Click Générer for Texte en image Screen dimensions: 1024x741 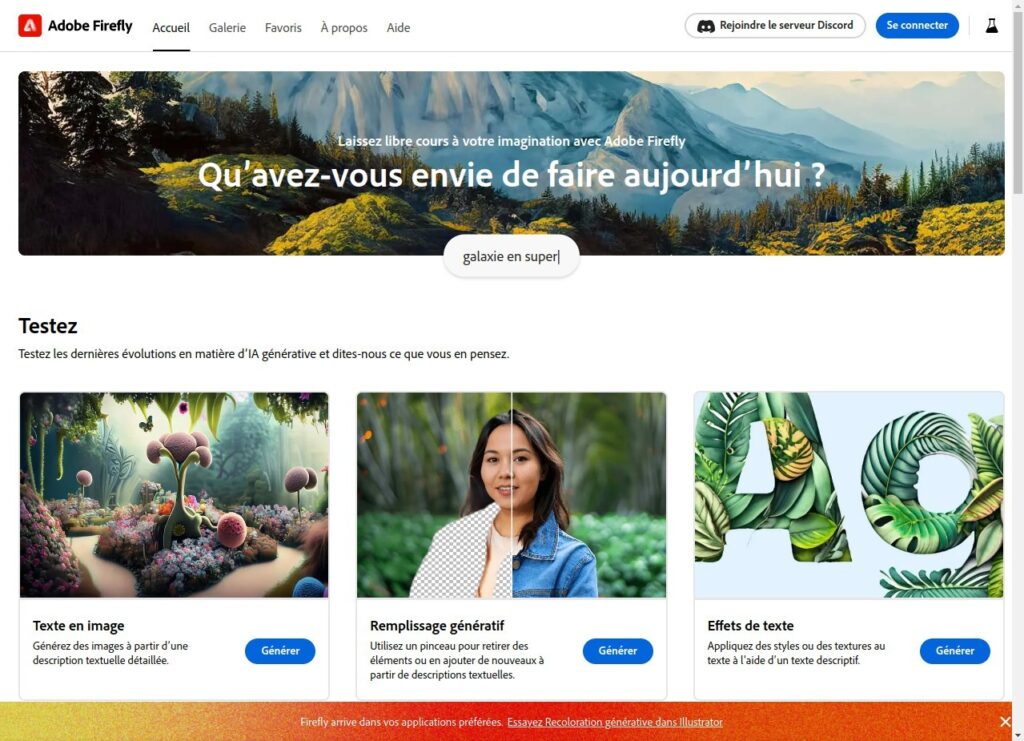click(280, 651)
